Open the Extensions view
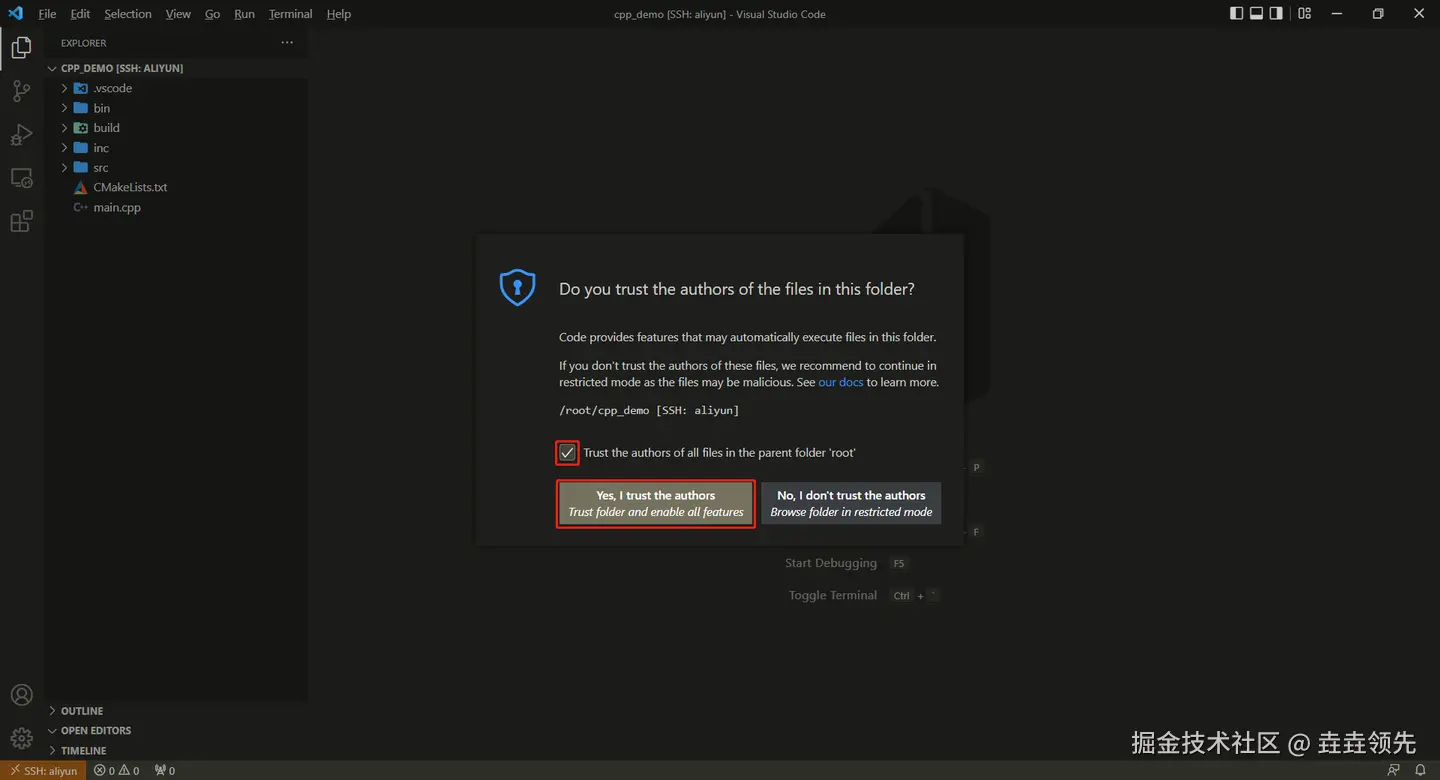Image resolution: width=1440 pixels, height=780 pixels. 21,221
